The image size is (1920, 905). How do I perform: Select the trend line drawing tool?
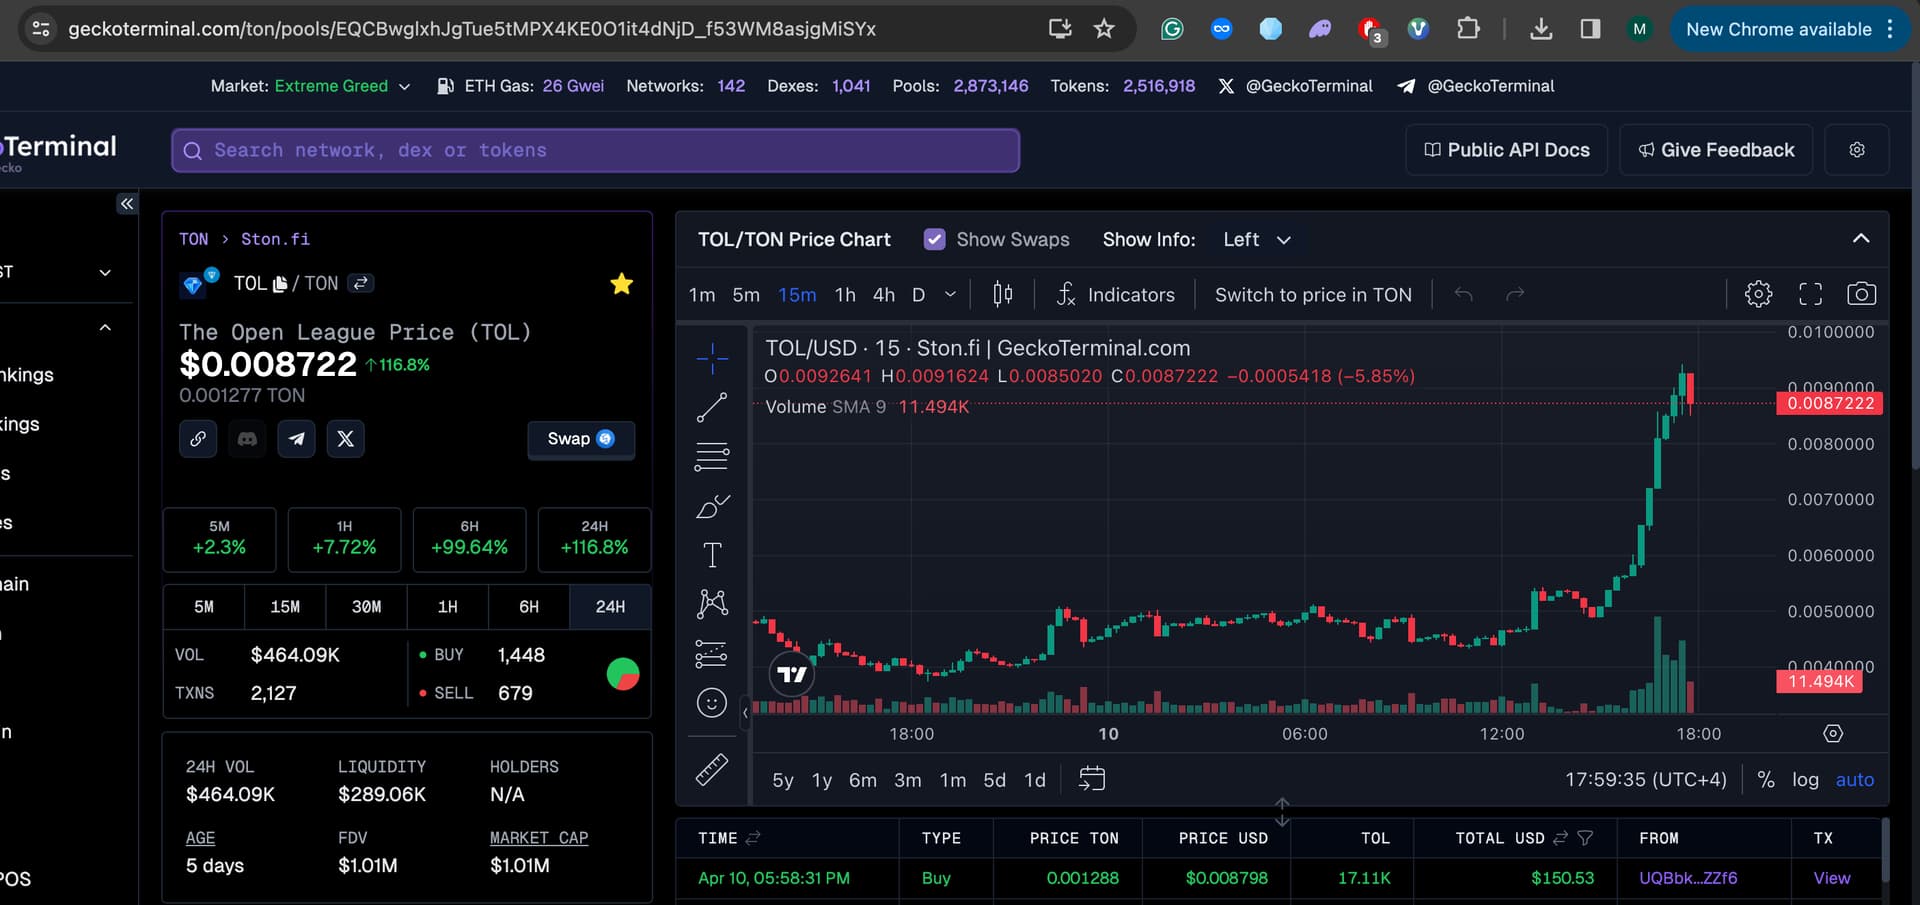point(712,407)
